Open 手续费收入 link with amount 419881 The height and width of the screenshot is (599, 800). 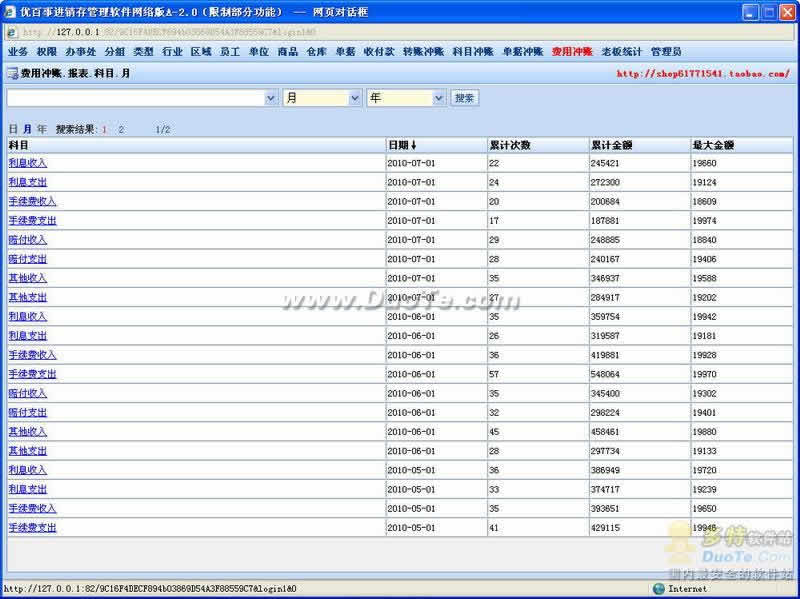coord(32,355)
